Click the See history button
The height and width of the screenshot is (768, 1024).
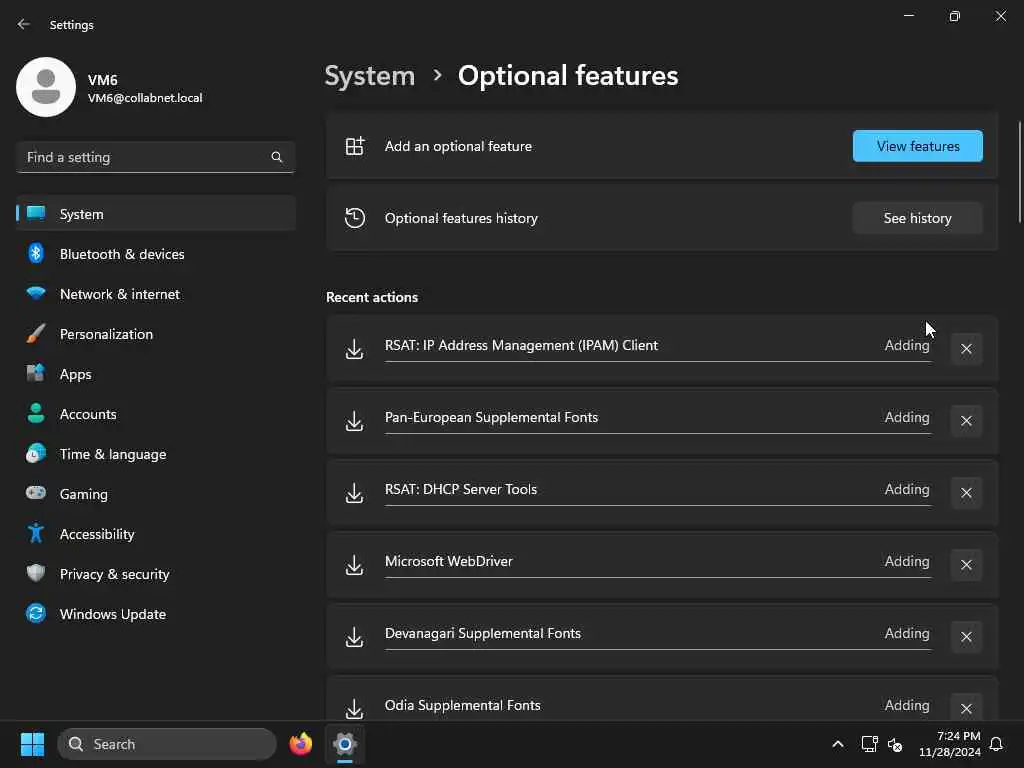pyautogui.click(x=917, y=218)
